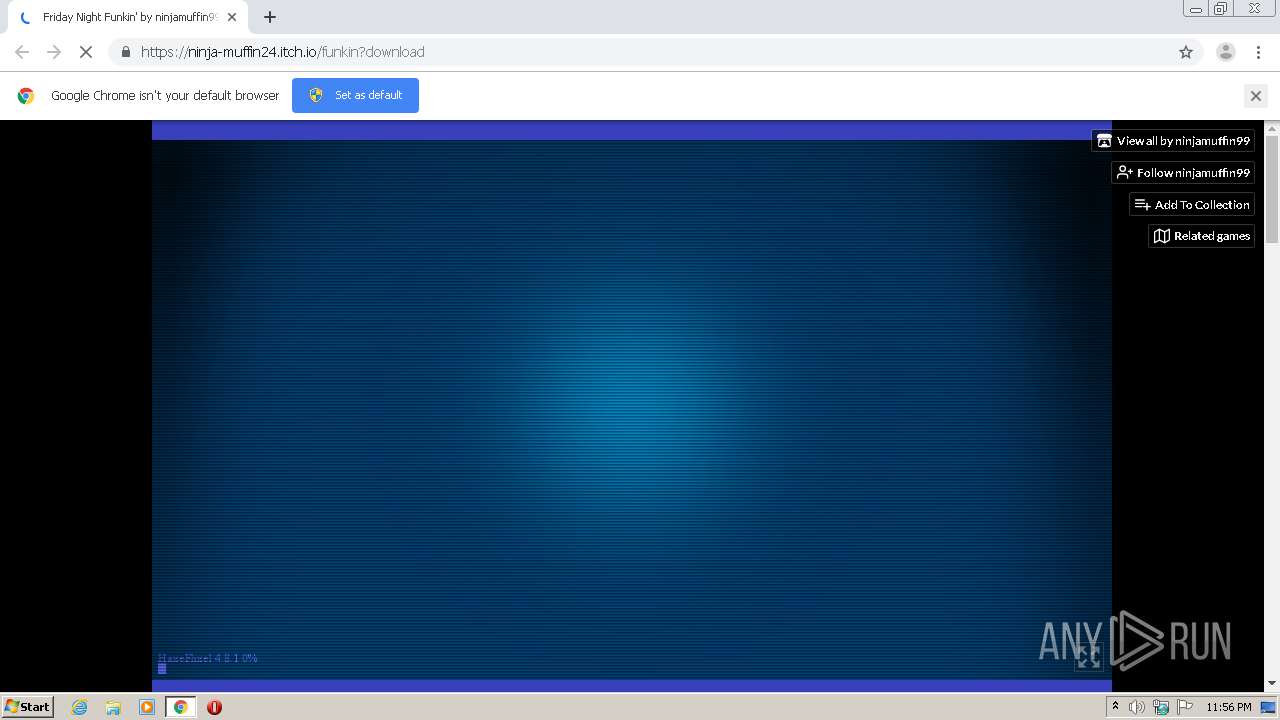Dismiss the default browser notification

1255,96
